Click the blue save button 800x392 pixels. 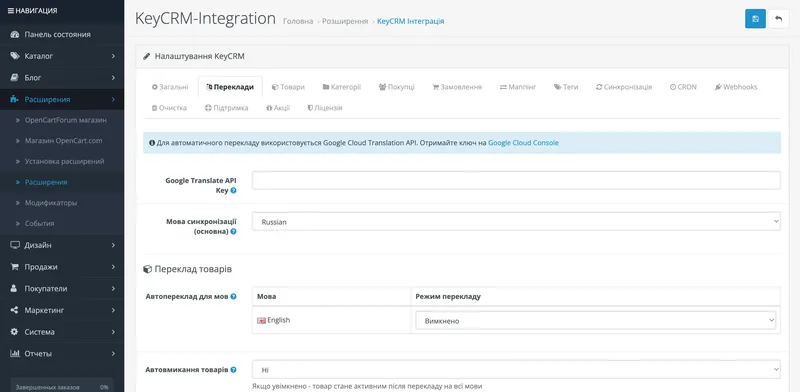point(755,19)
